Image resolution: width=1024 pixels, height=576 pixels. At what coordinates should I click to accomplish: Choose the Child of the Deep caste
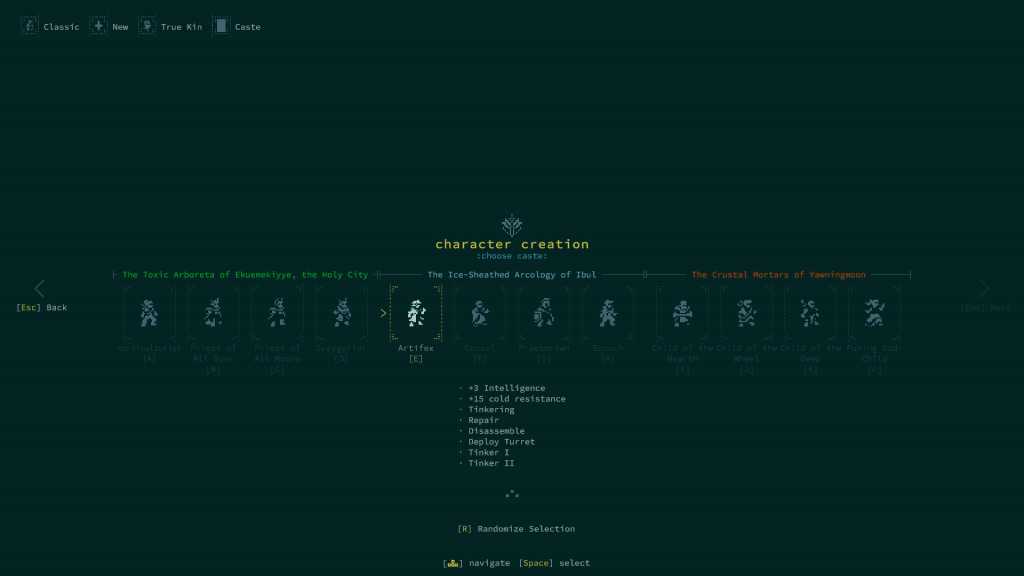(810, 313)
